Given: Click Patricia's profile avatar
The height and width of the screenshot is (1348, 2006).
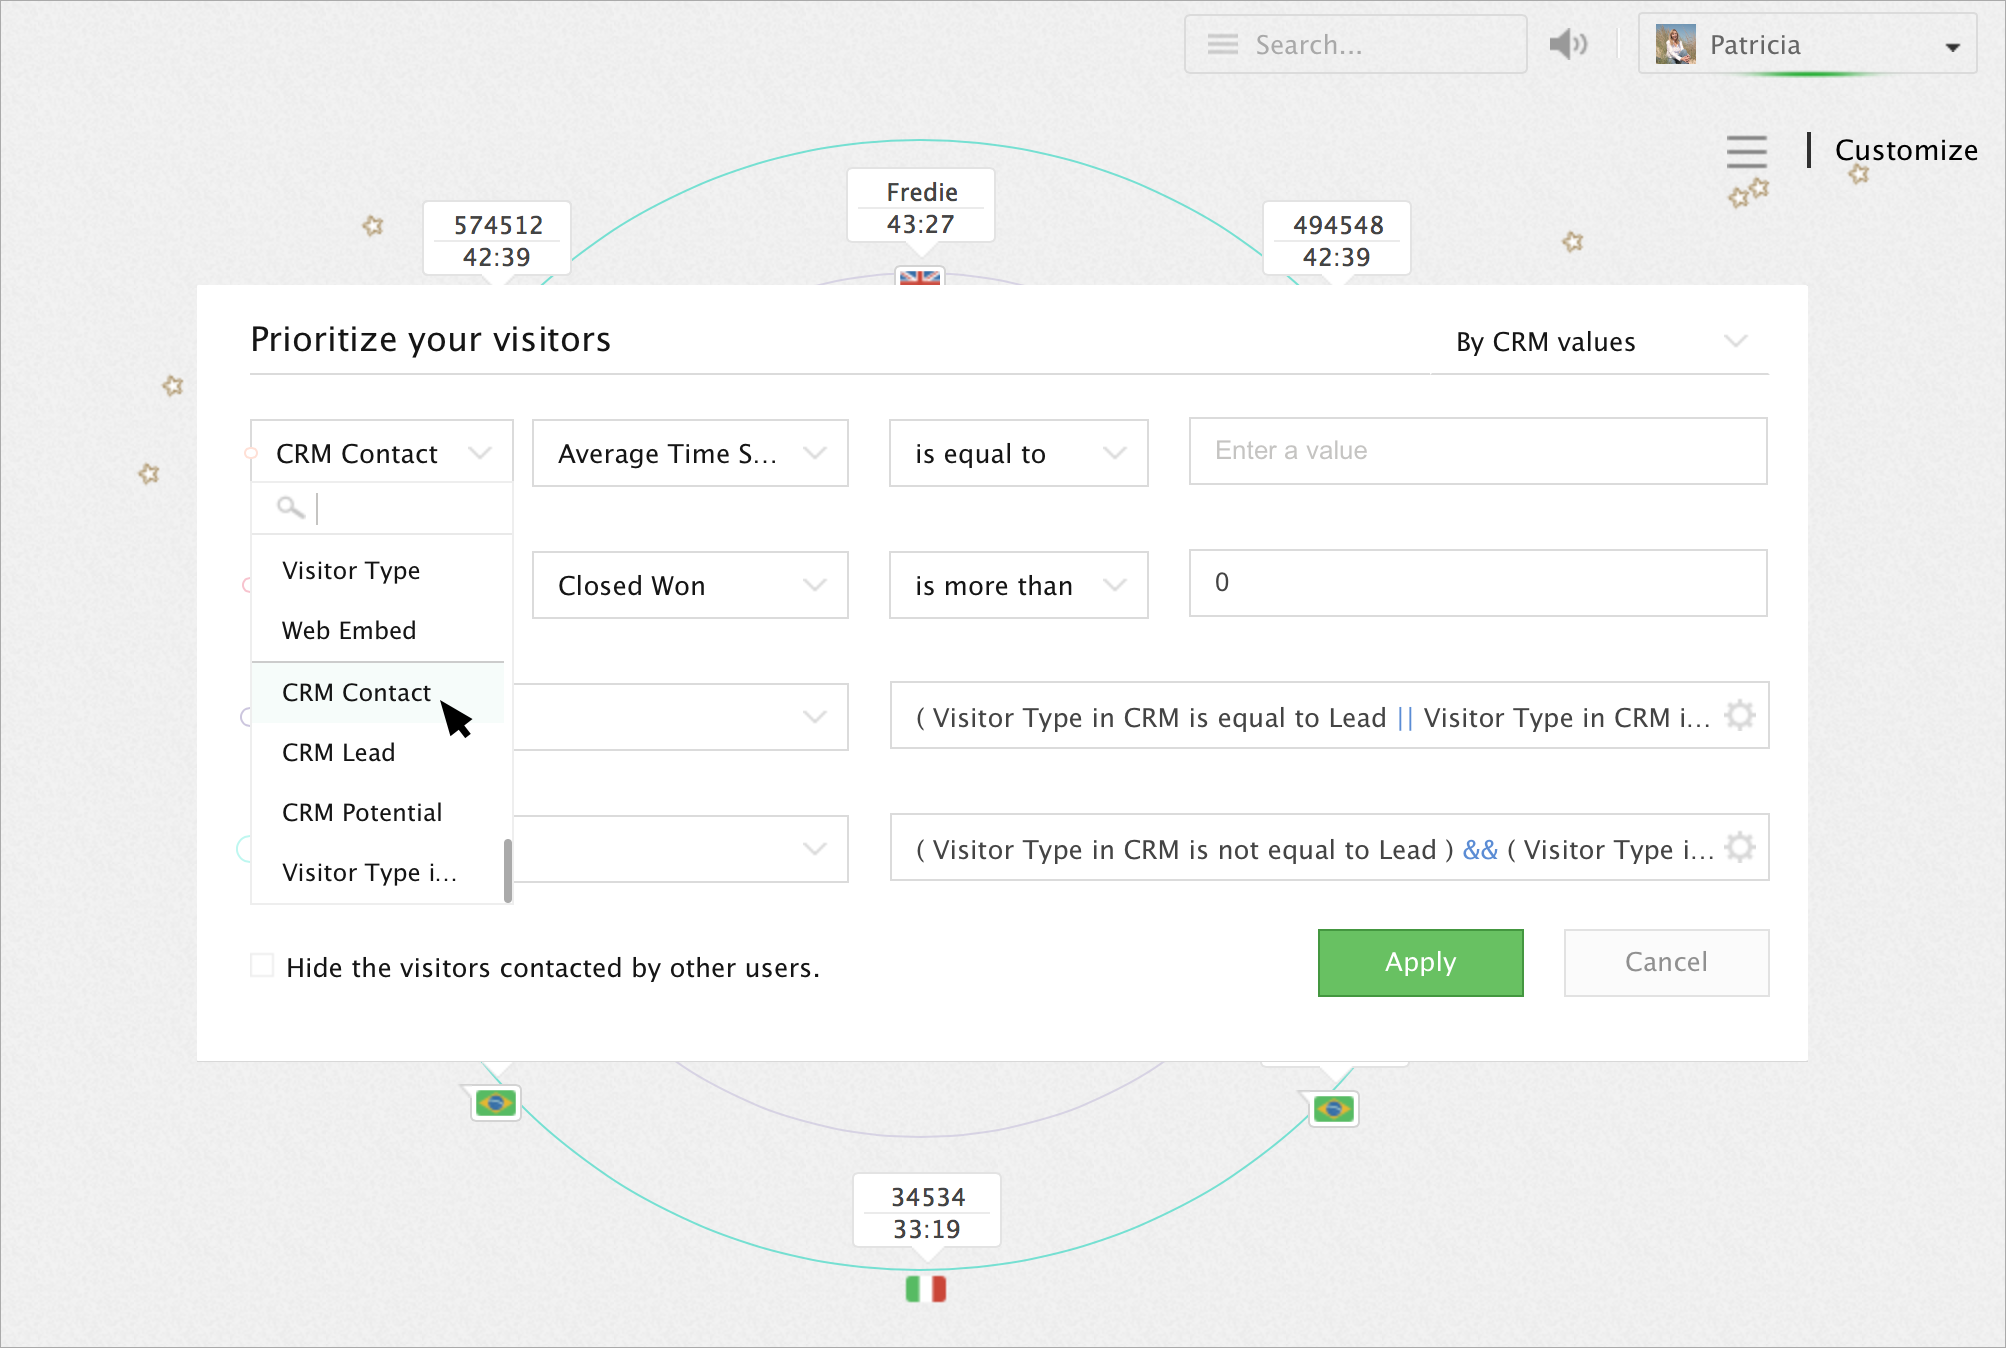Looking at the screenshot, I should click(x=1675, y=45).
